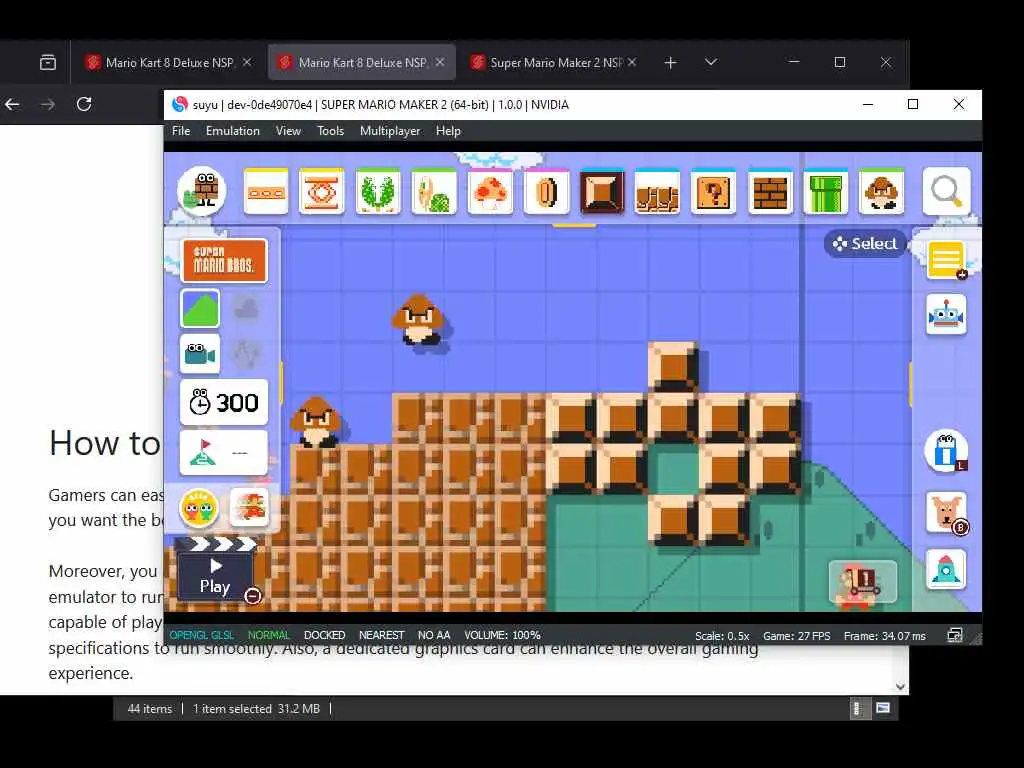The image size is (1024, 768).
Task: Open the browser tab actions icon
Action: coord(48,63)
